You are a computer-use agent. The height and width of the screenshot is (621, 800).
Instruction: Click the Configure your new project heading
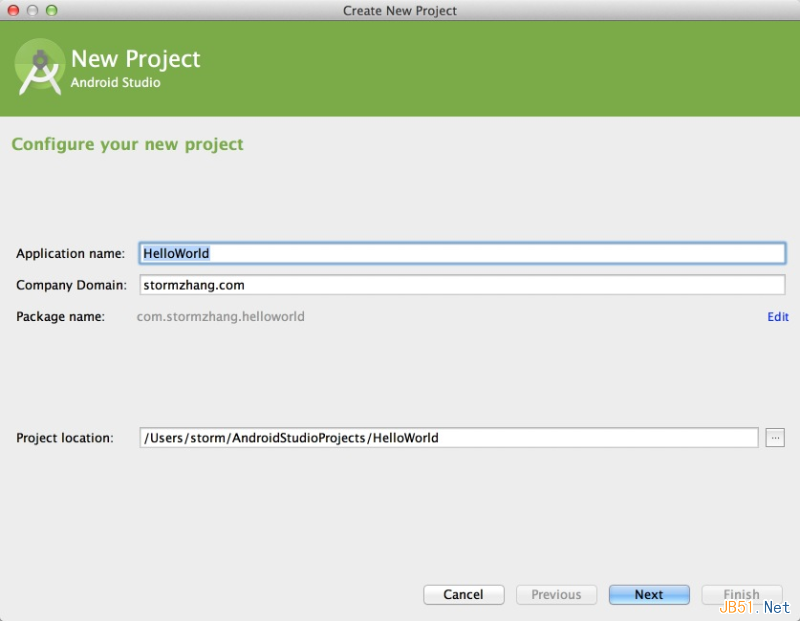point(128,144)
